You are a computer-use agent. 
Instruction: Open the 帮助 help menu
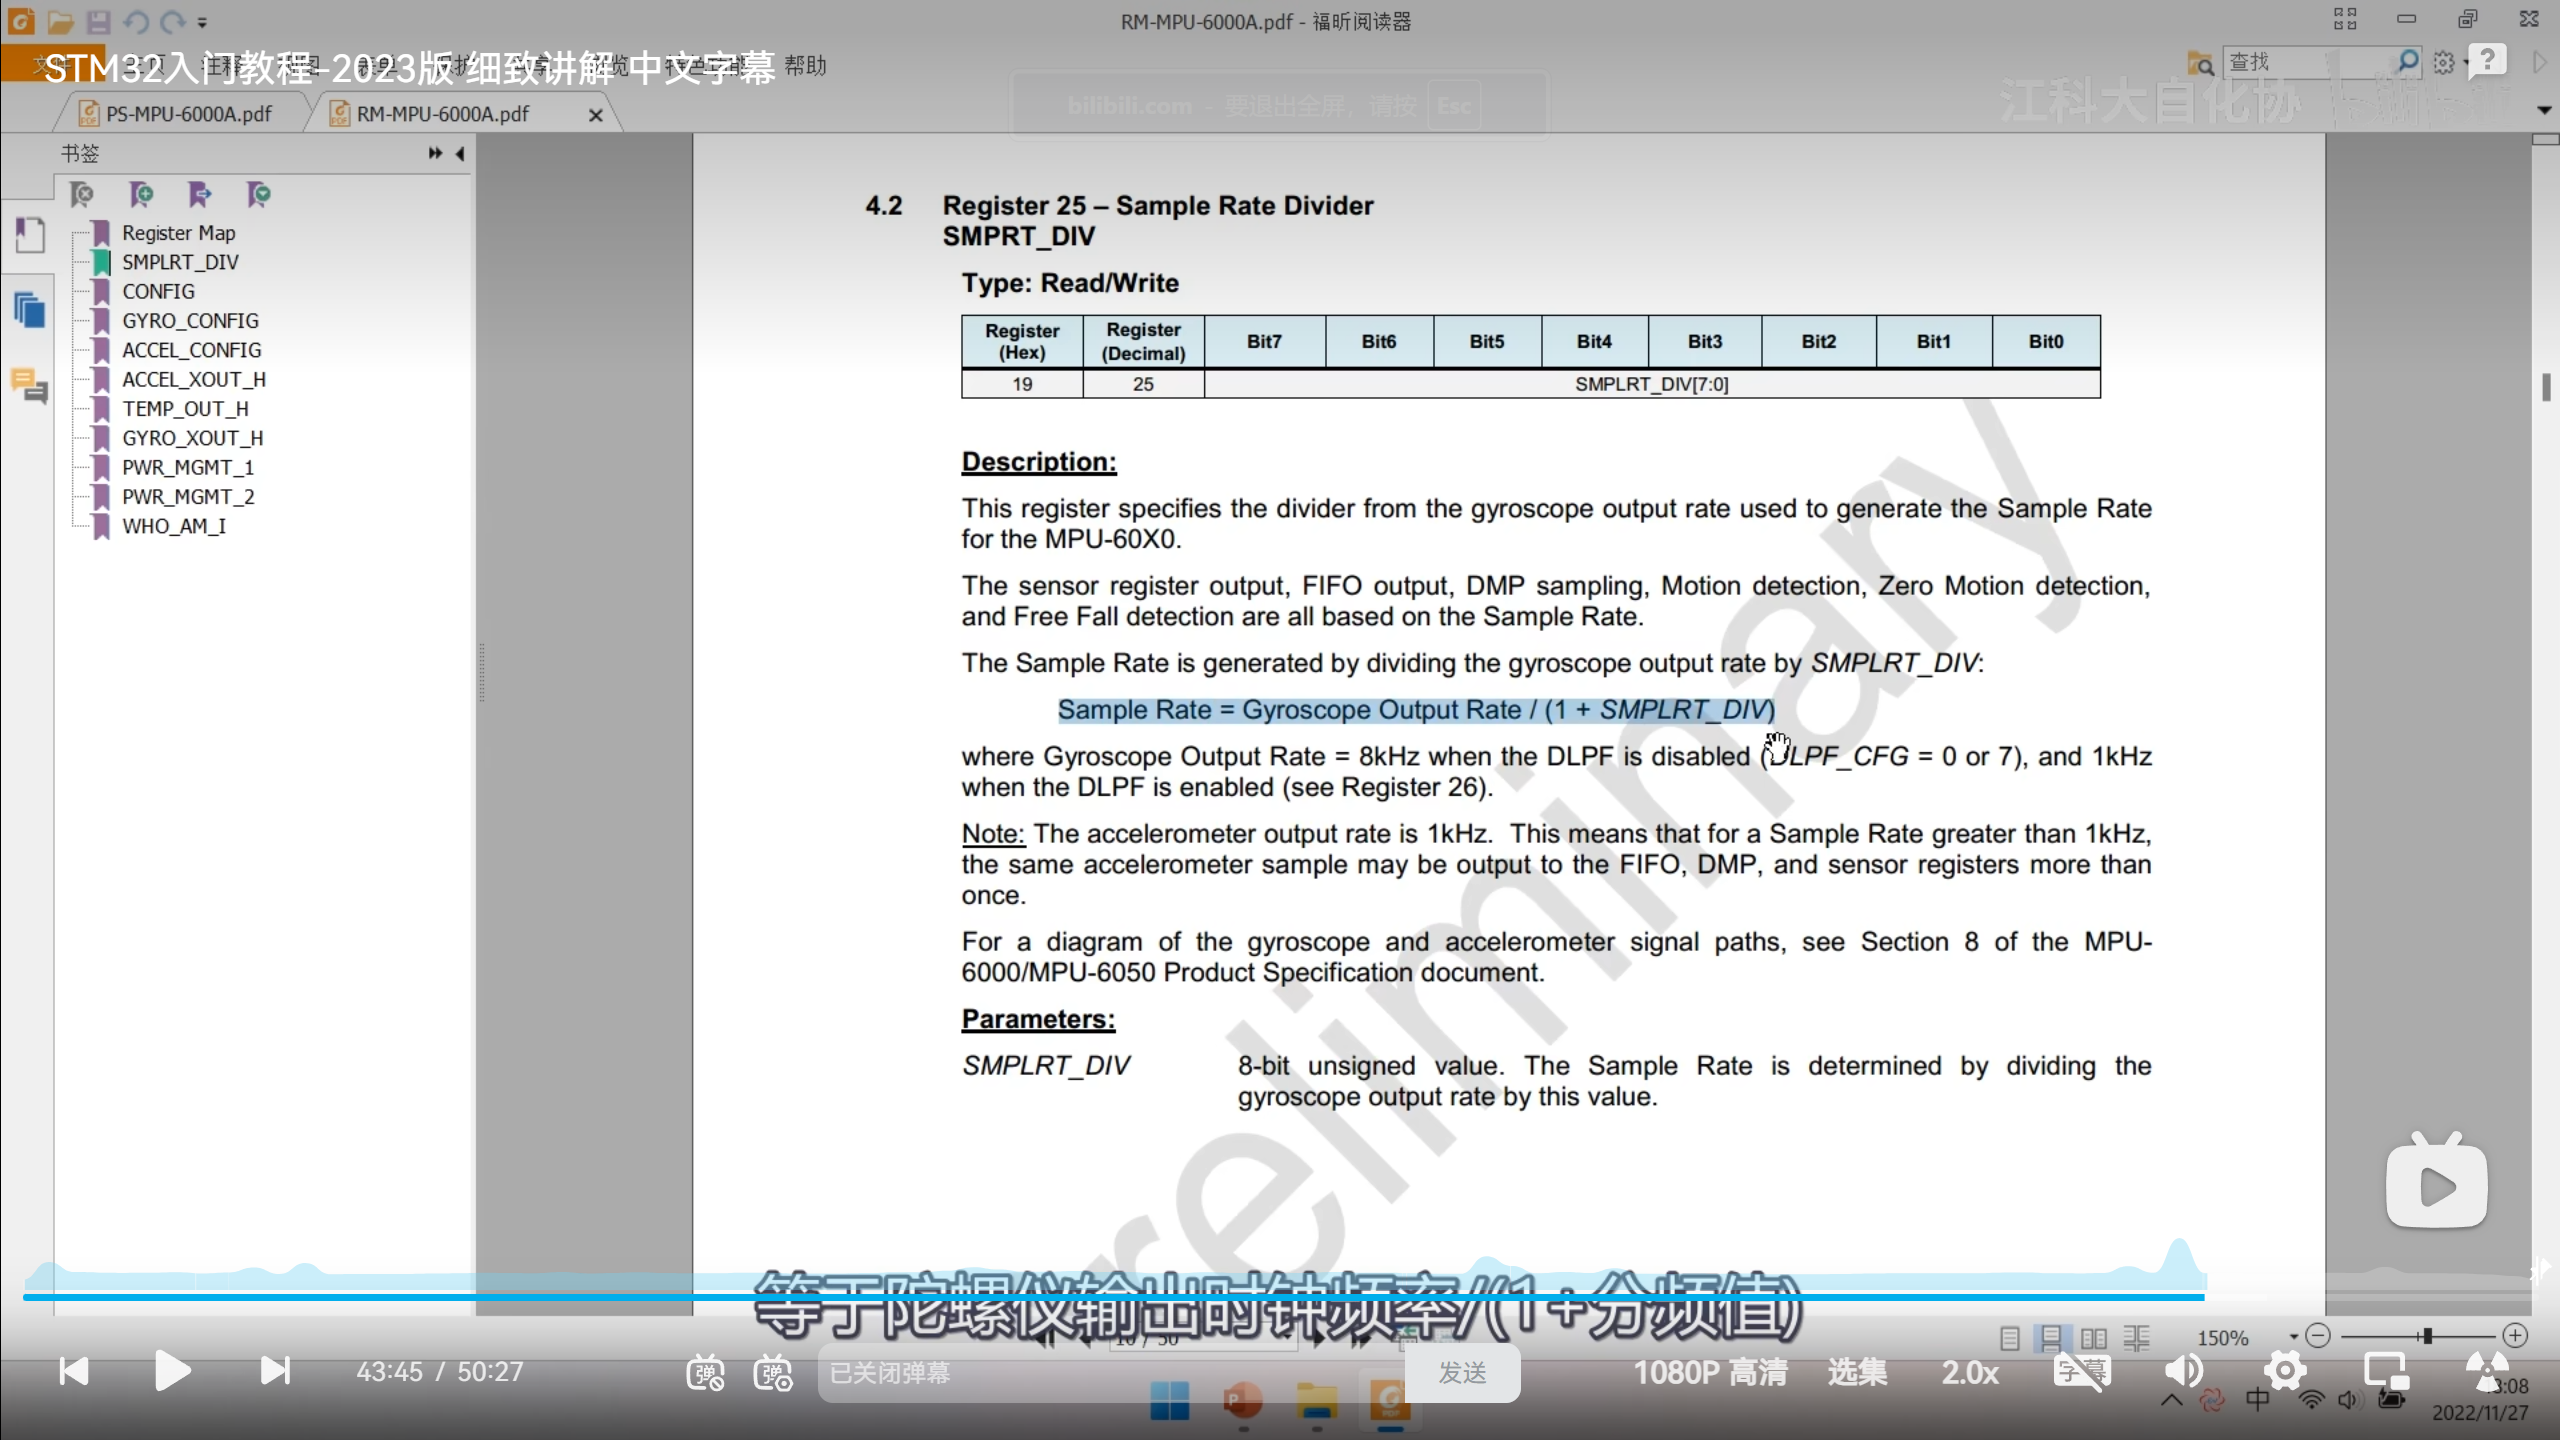pyautogui.click(x=805, y=66)
